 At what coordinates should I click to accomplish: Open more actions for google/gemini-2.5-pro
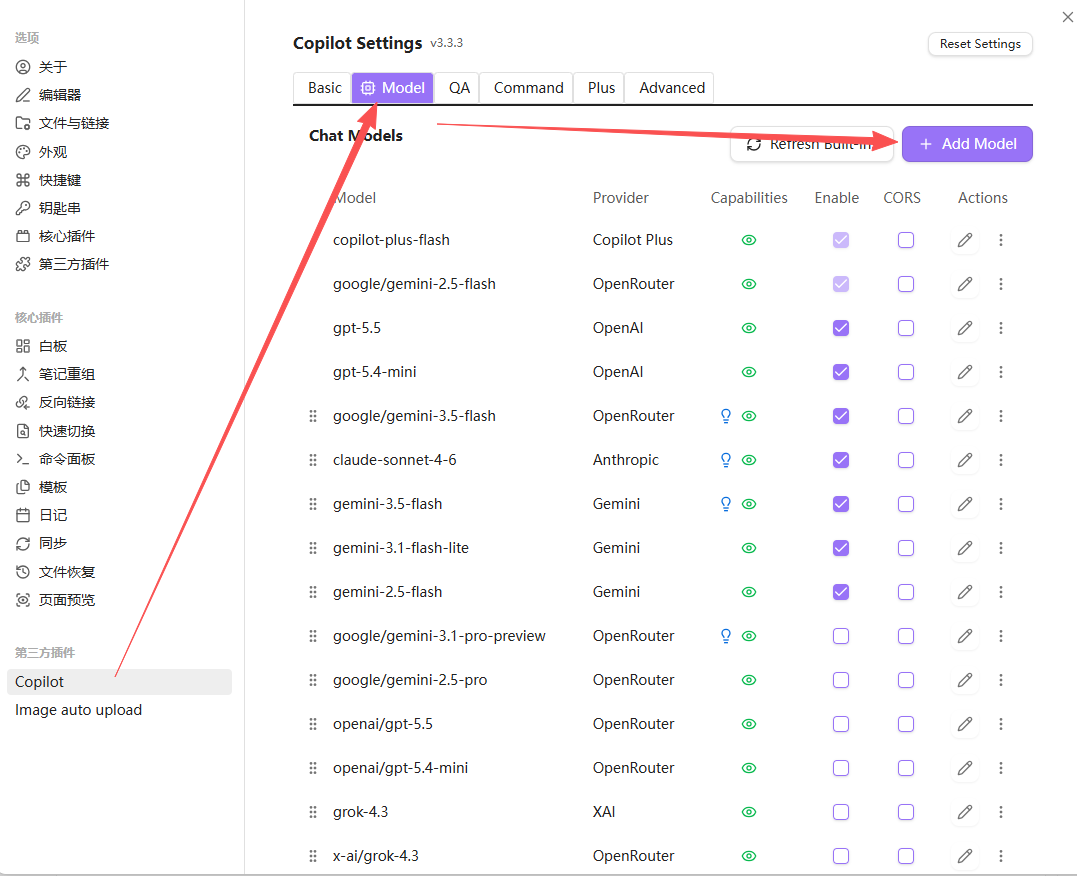1001,680
